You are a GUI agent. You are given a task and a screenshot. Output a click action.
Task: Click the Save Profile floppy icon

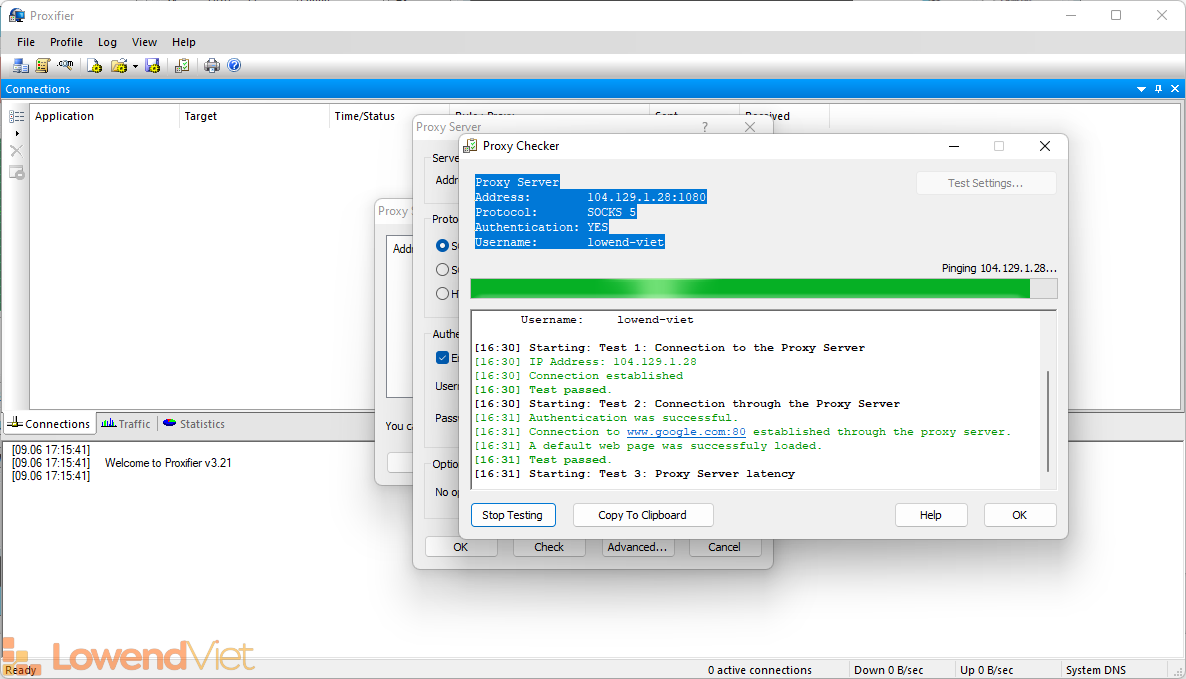153,66
